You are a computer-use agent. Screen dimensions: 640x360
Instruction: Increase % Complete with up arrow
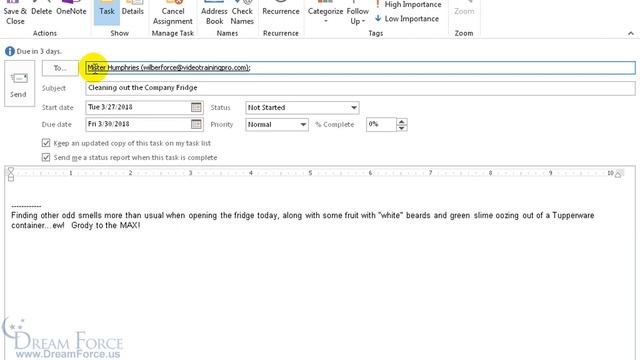click(x=402, y=121)
